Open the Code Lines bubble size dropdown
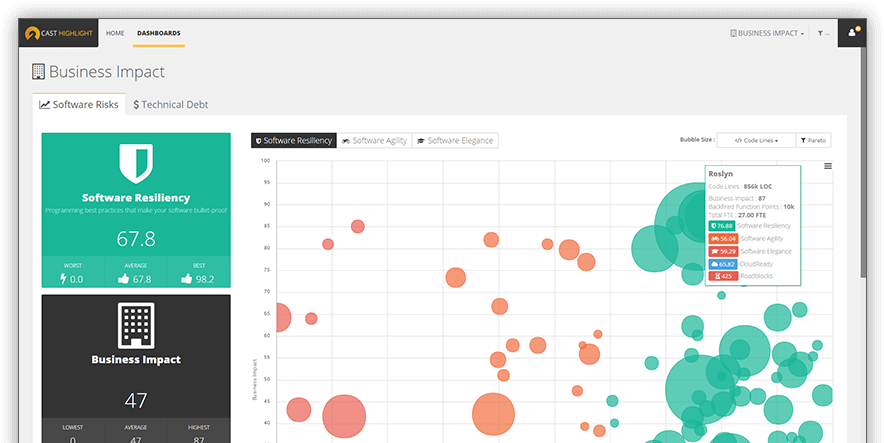The width and height of the screenshot is (884, 443). coord(756,141)
